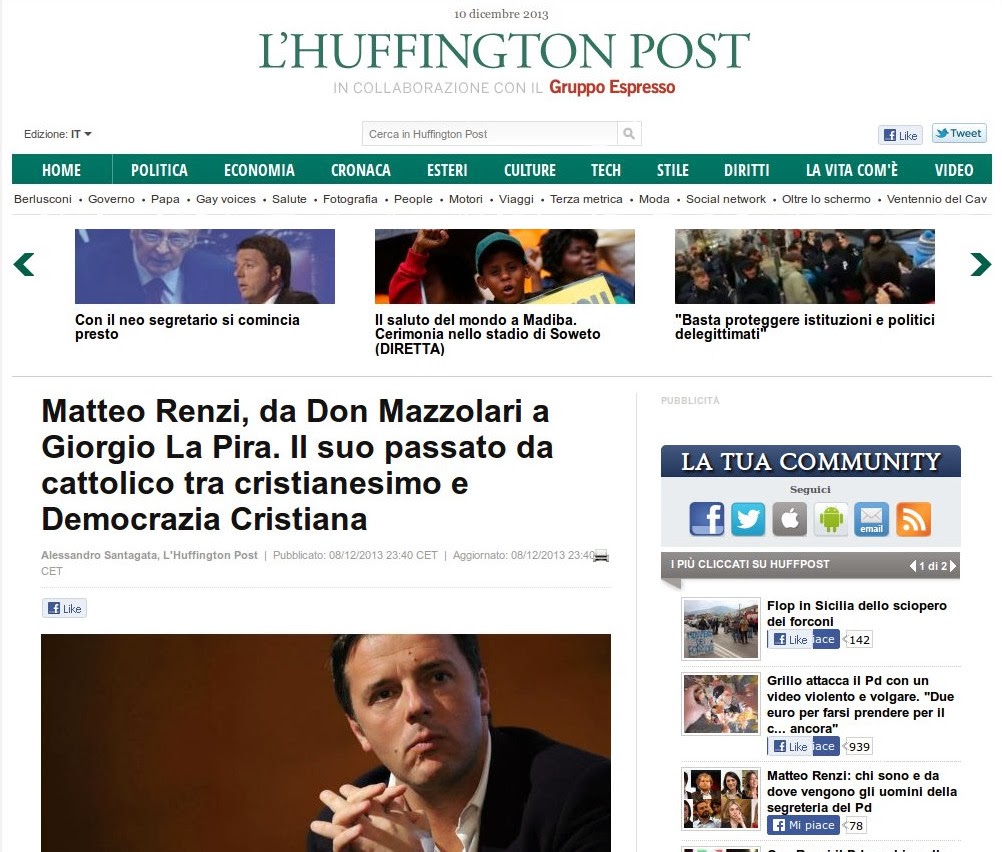Screen dimensions: 1002x852
Task: Open the Edizione IT dropdown
Action: pyautogui.click(x=58, y=134)
